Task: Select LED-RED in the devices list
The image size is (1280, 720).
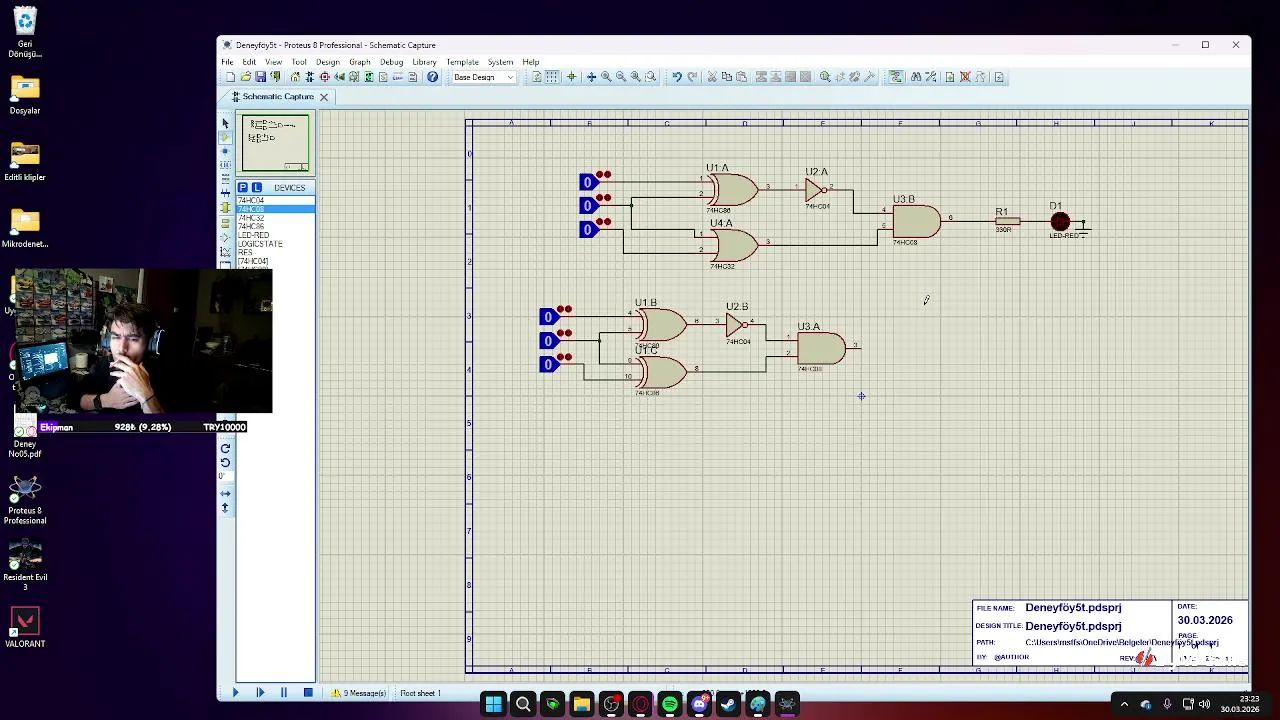Action: pyautogui.click(x=253, y=235)
